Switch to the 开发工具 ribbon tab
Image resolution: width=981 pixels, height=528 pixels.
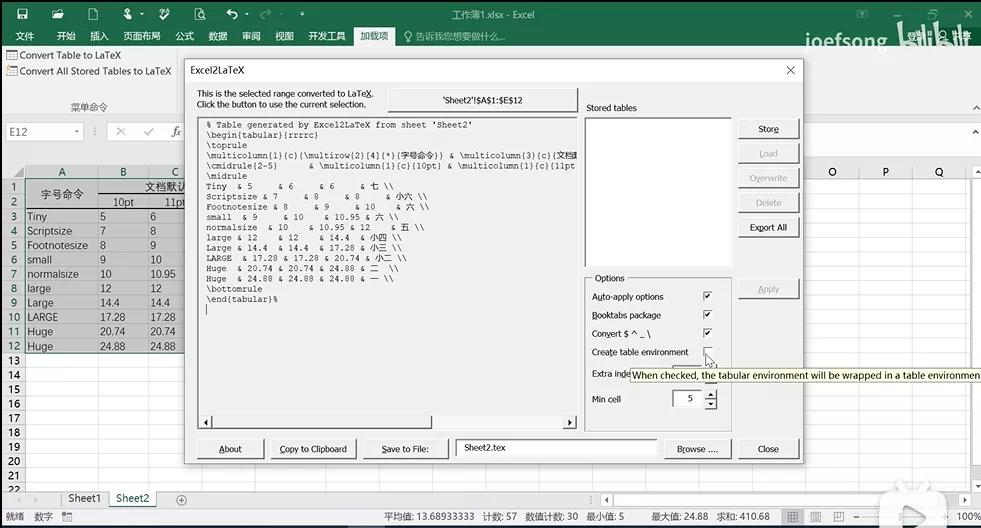point(327,36)
